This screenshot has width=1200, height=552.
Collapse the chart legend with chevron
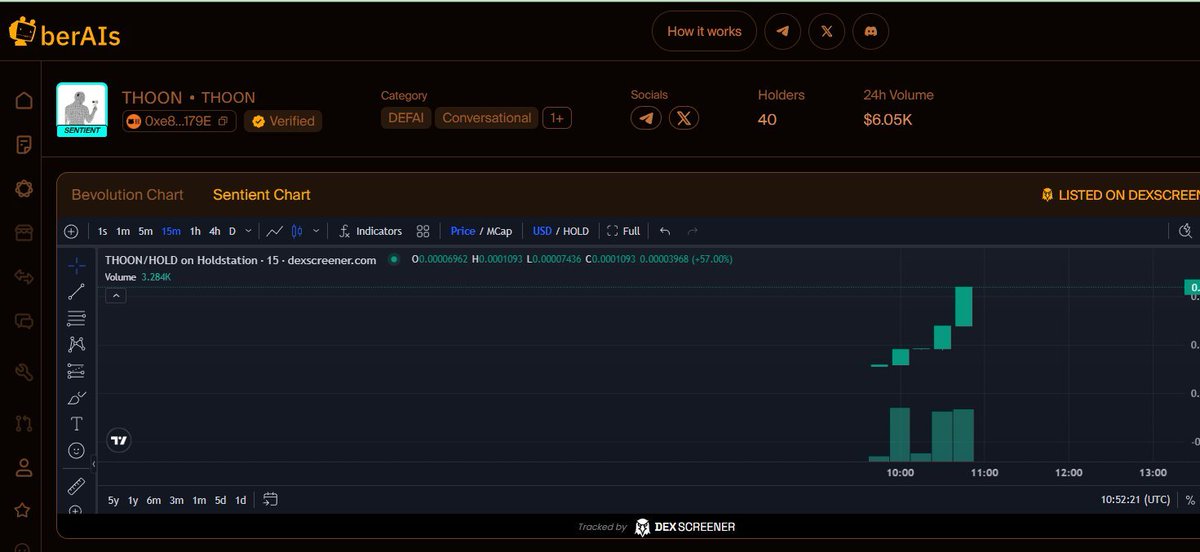pyautogui.click(x=115, y=296)
